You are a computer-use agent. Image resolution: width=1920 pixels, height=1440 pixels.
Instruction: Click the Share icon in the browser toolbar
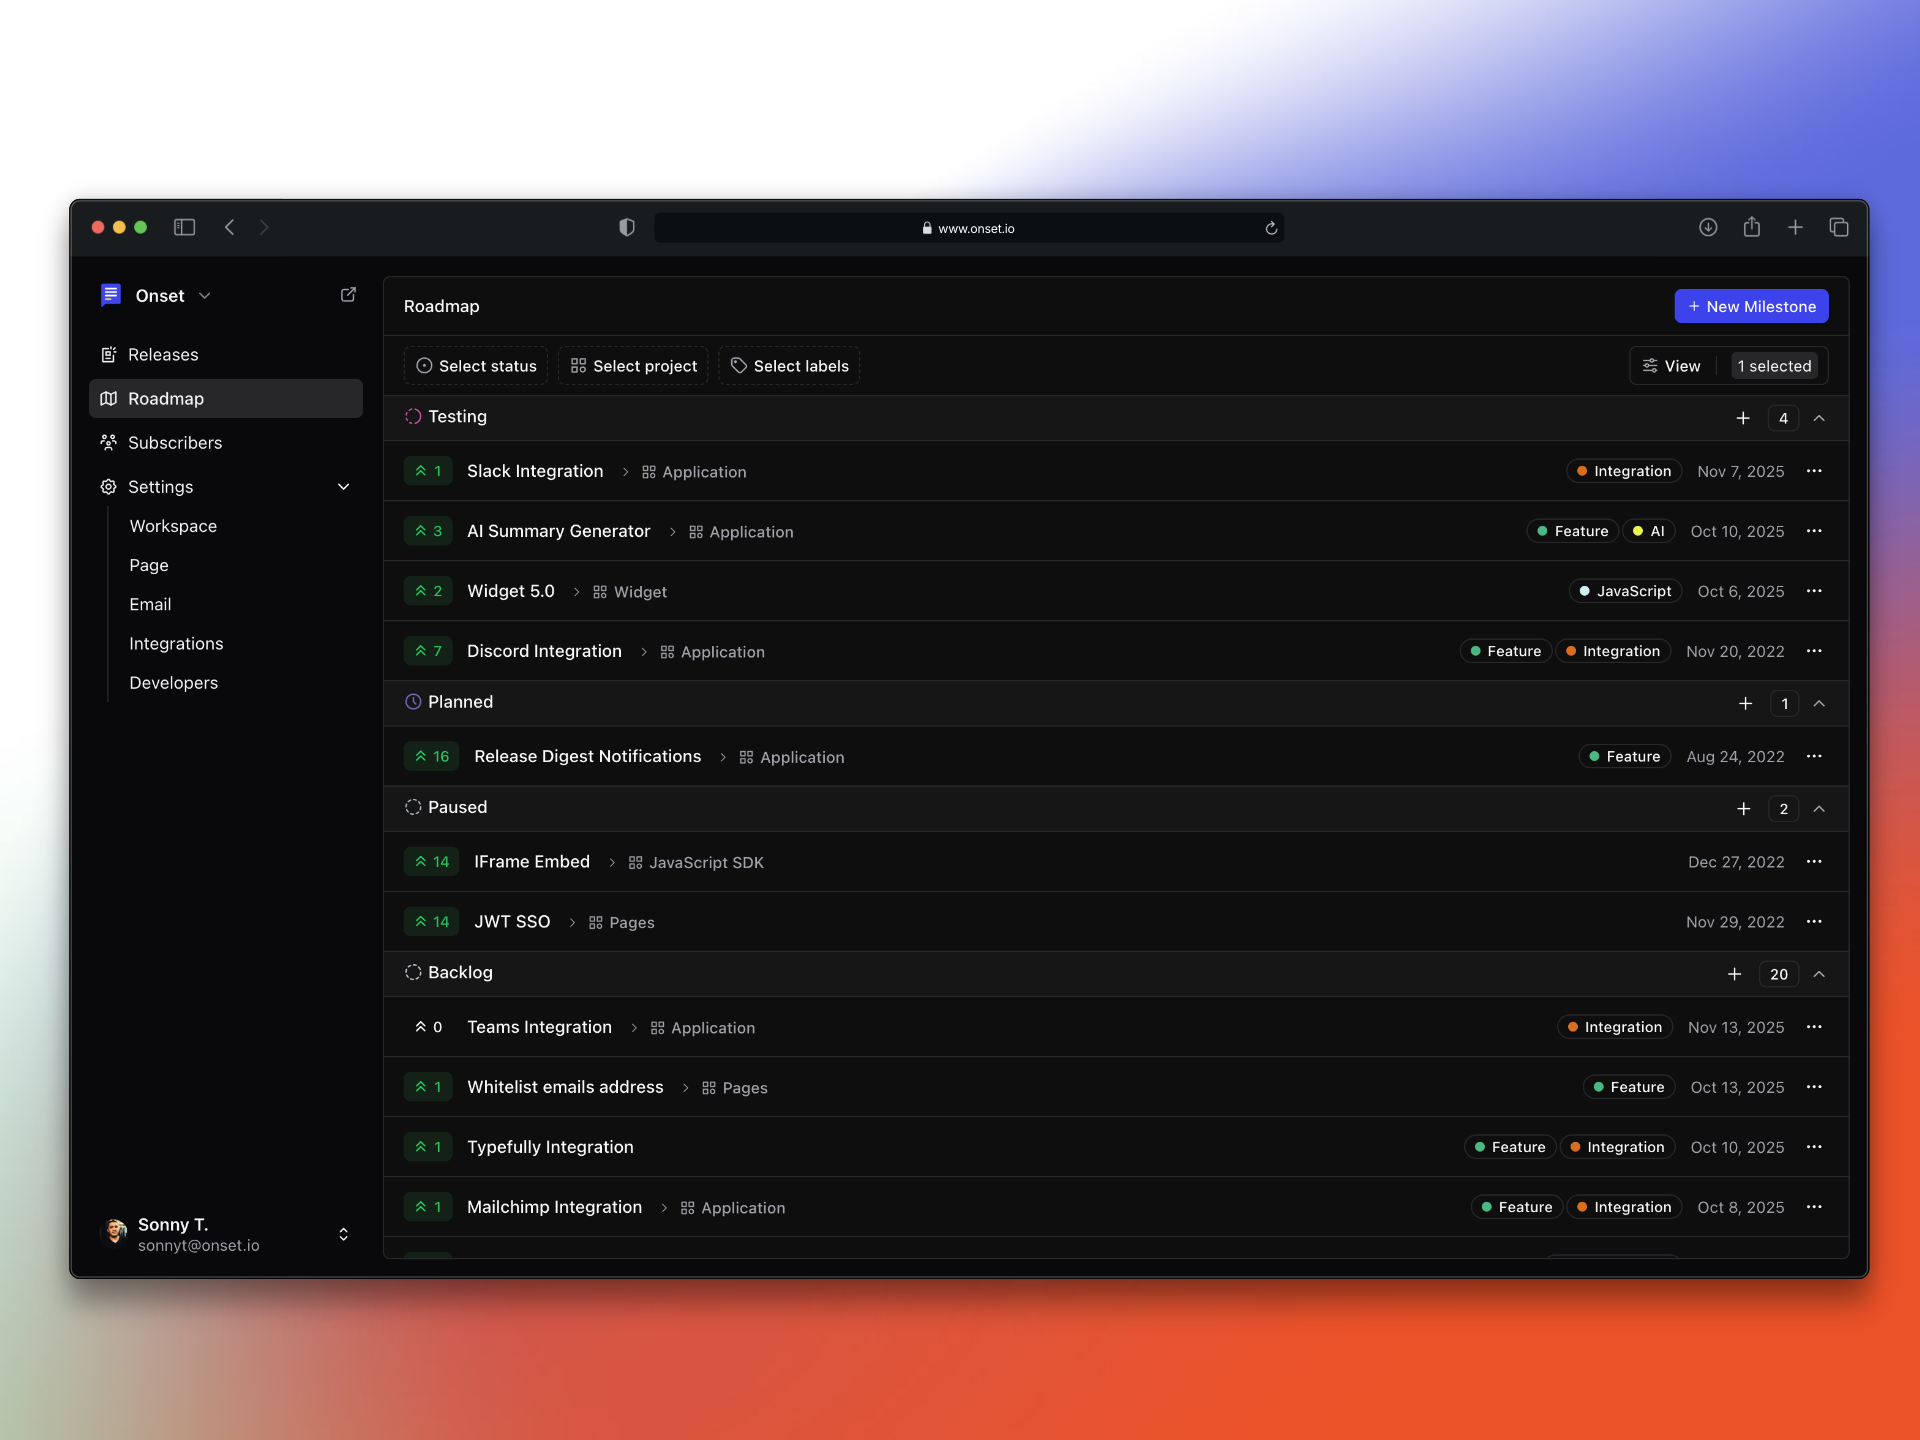pos(1751,227)
